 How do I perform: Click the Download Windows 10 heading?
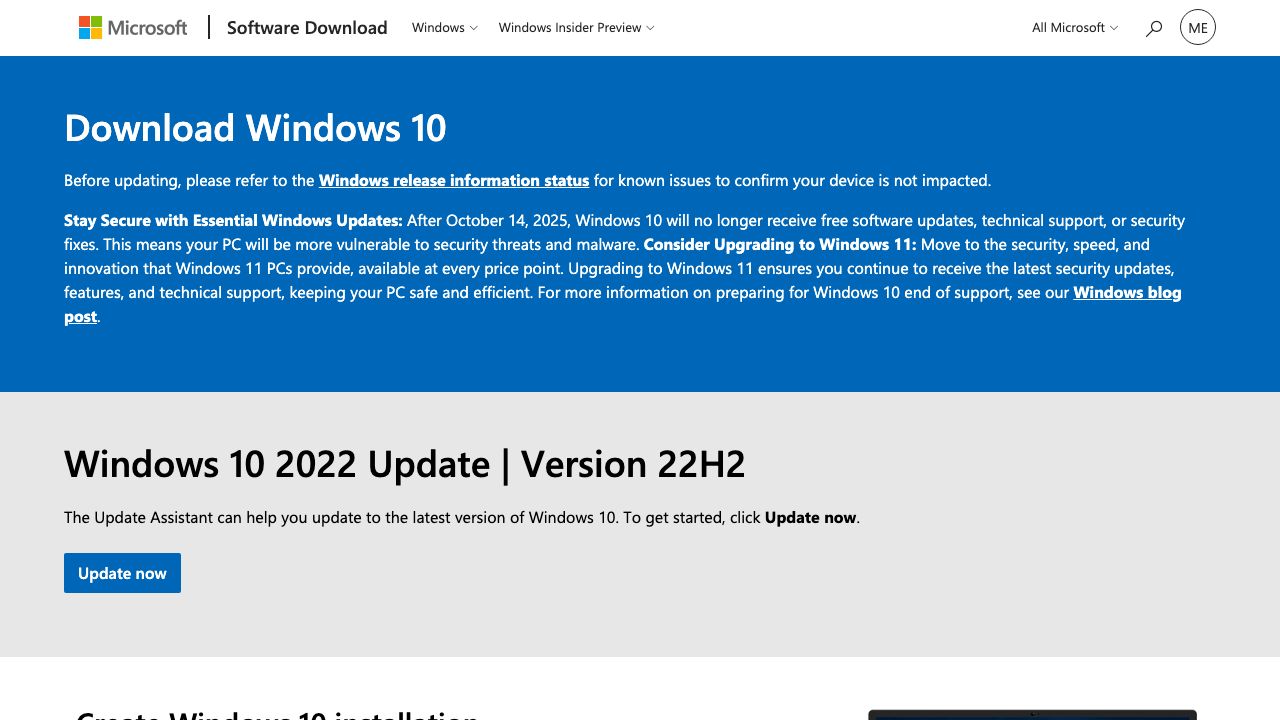255,128
